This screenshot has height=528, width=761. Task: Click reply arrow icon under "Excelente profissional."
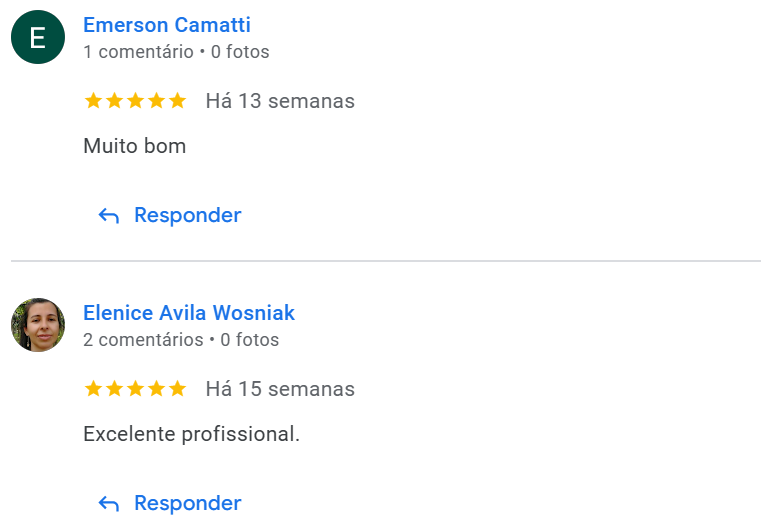click(109, 504)
